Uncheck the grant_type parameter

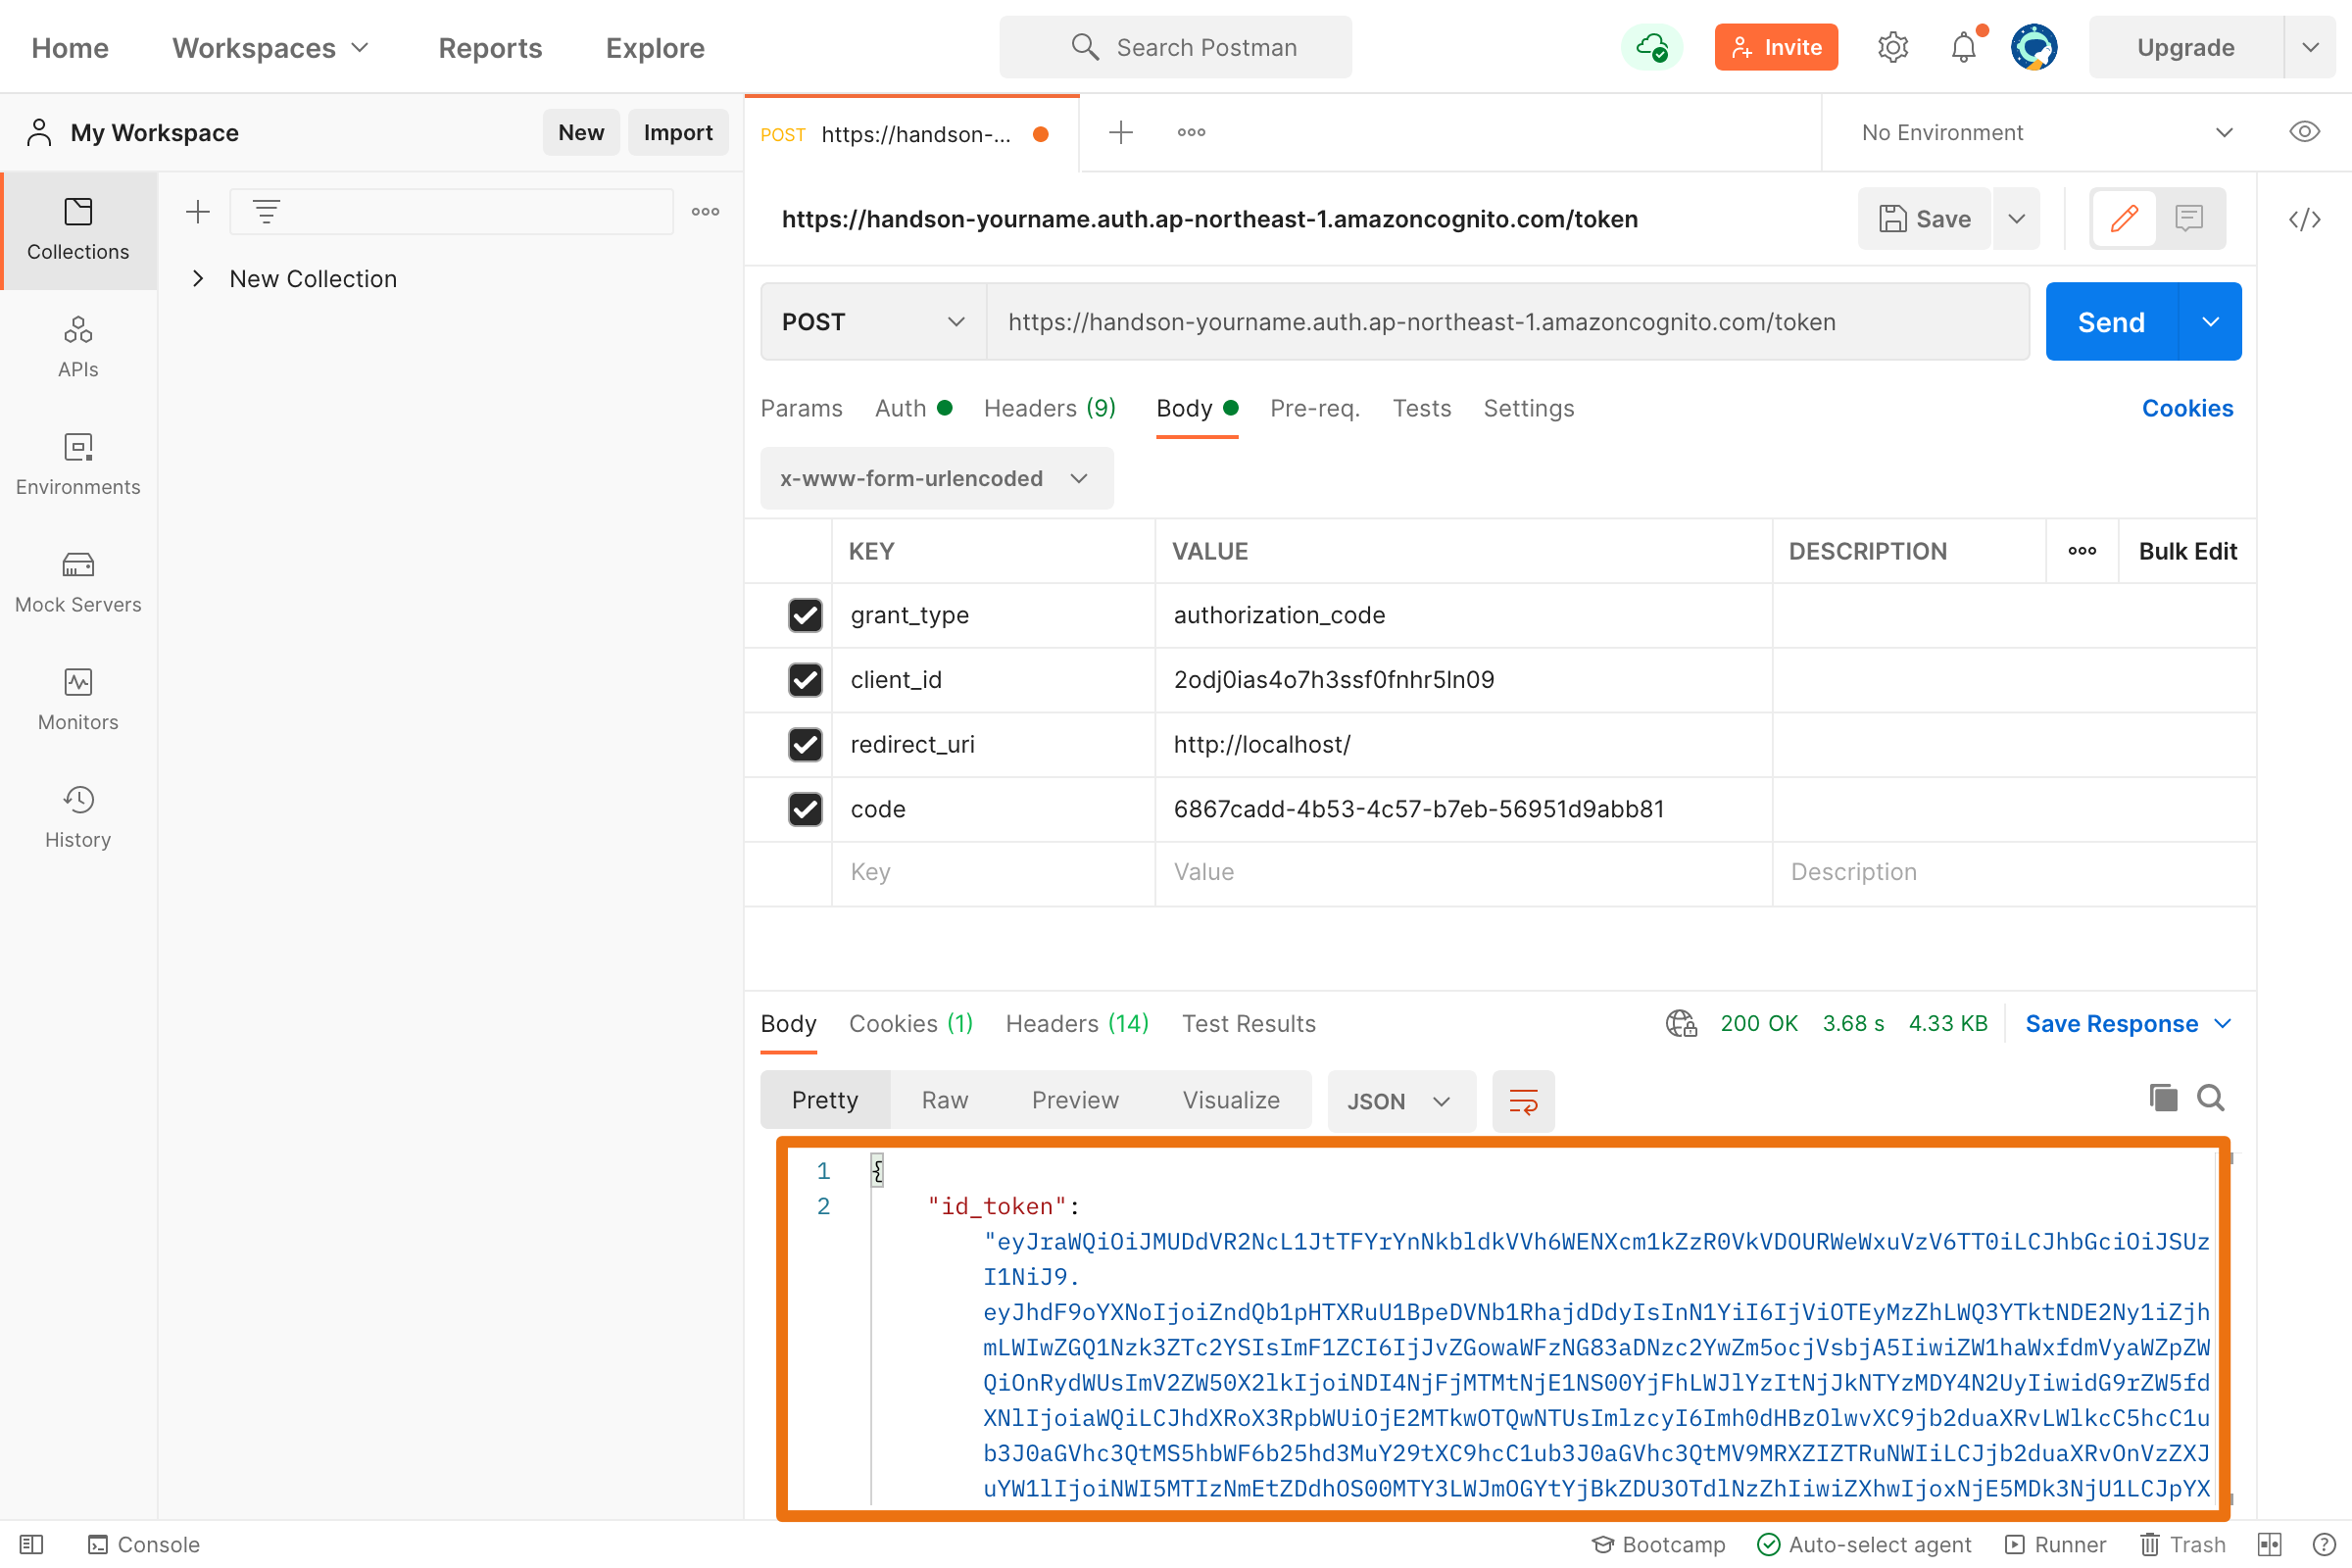tap(805, 615)
